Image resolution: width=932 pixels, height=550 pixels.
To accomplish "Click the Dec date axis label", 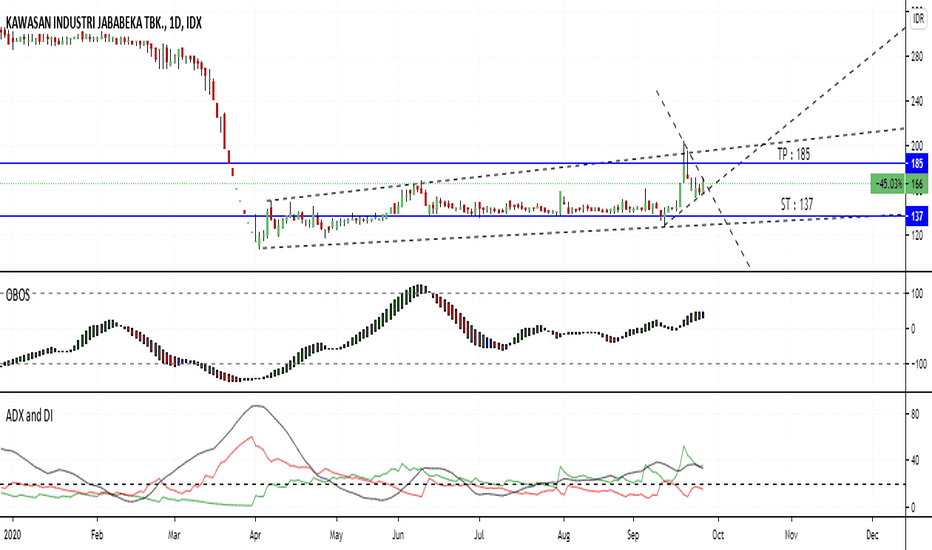I will click(872, 535).
